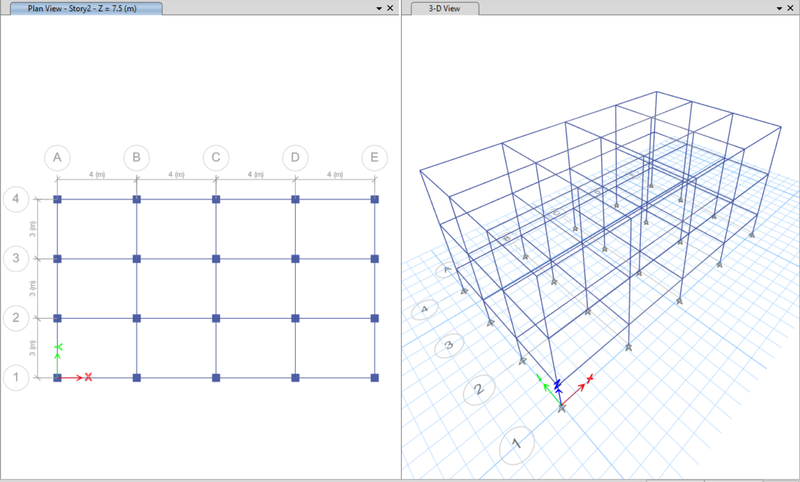This screenshot has height=482, width=800.
Task: Select the column at grid E-1
Action: tap(374, 378)
